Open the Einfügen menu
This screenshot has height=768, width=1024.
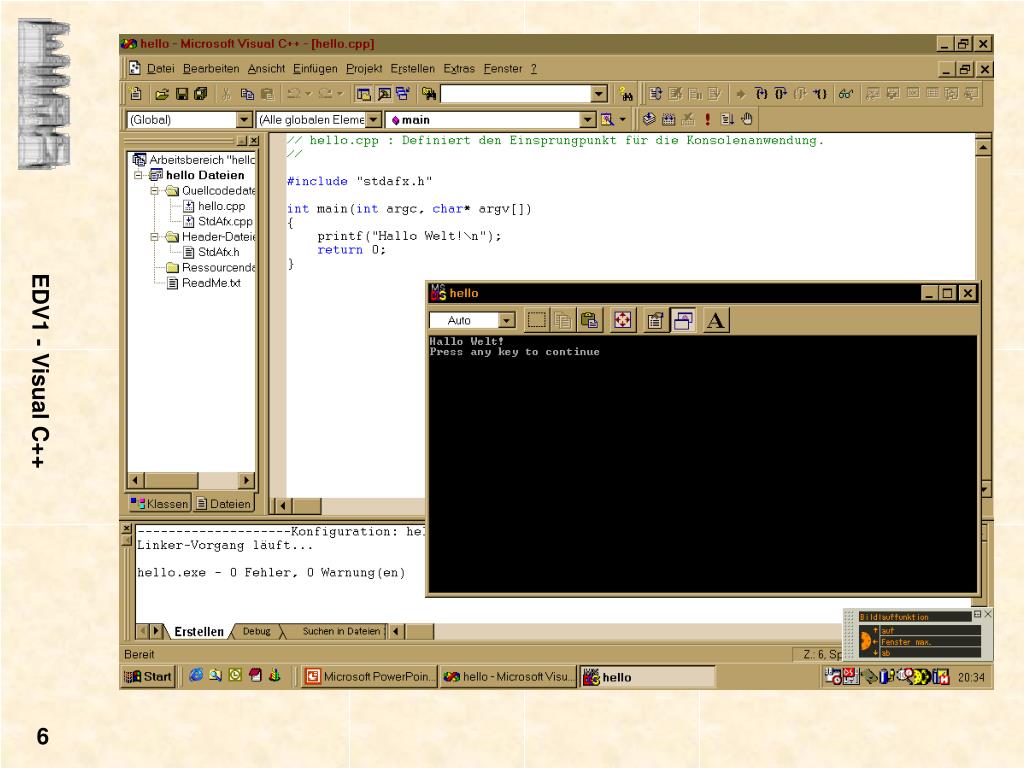point(315,69)
